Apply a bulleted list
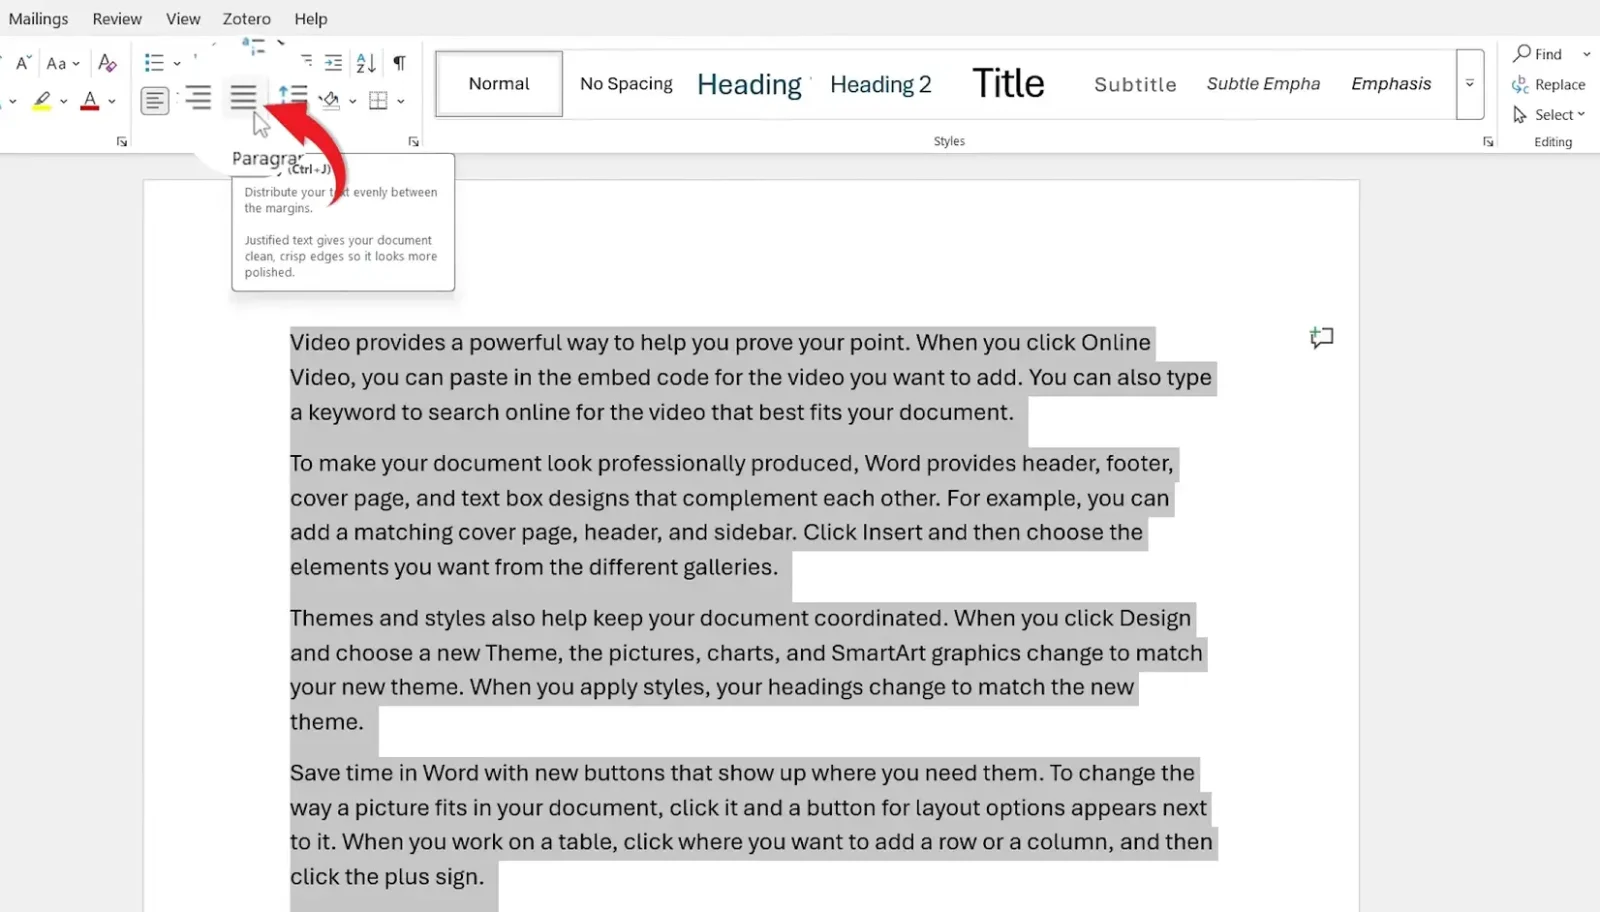 154,63
